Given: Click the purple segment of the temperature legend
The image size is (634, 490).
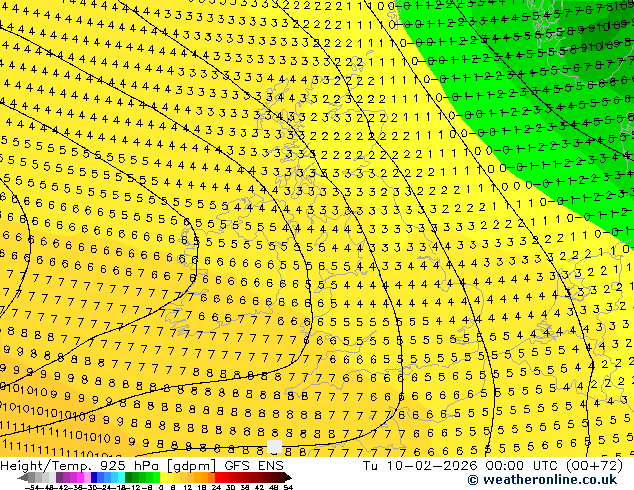Looking at the screenshot, I should point(66,478).
